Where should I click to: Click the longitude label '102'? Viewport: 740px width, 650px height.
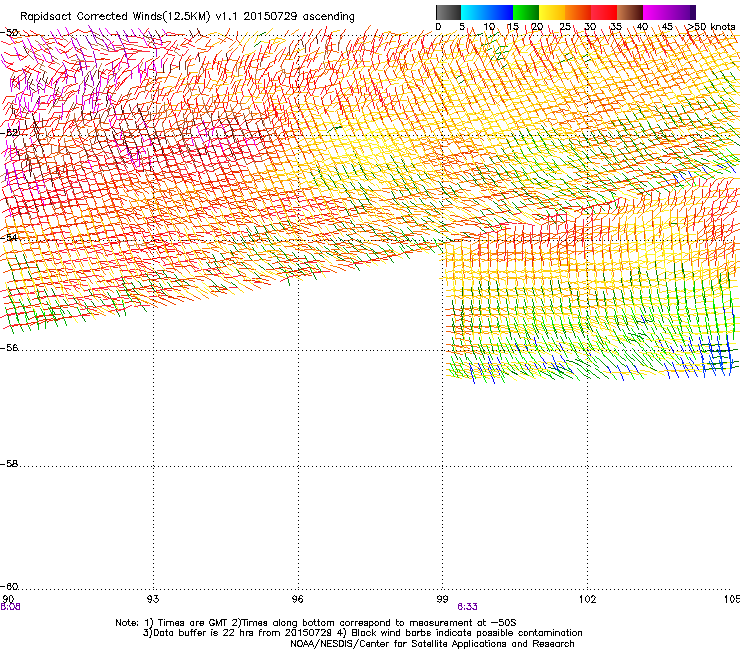(x=588, y=599)
